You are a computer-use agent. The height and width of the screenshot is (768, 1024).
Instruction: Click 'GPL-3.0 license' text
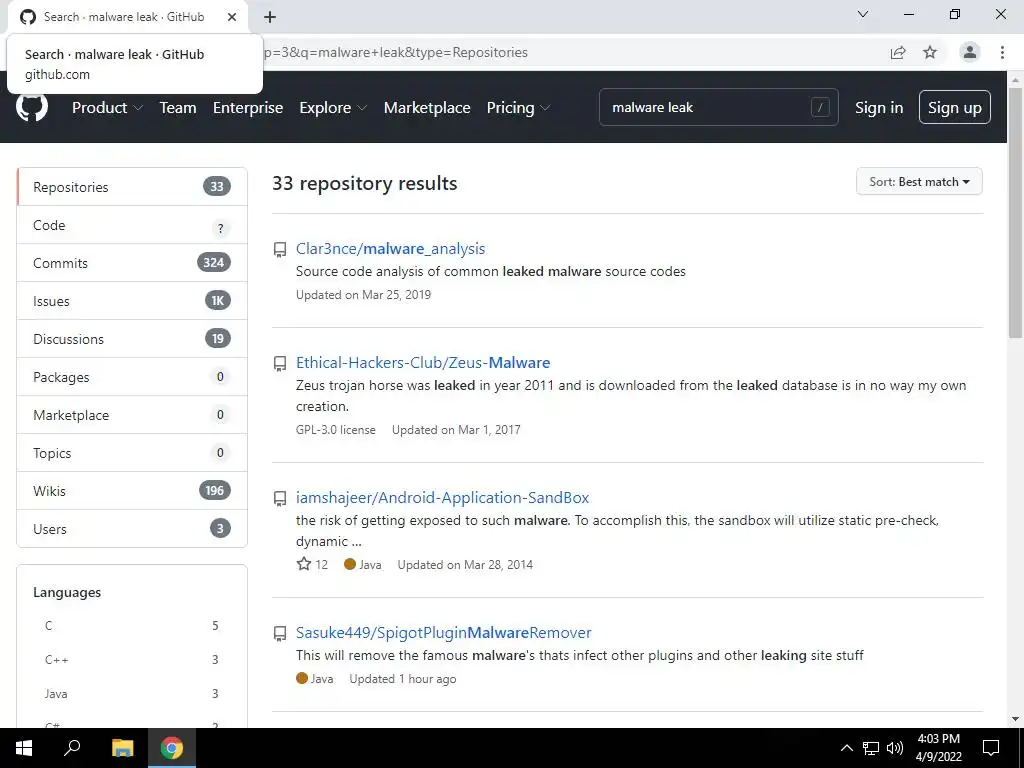tap(336, 430)
